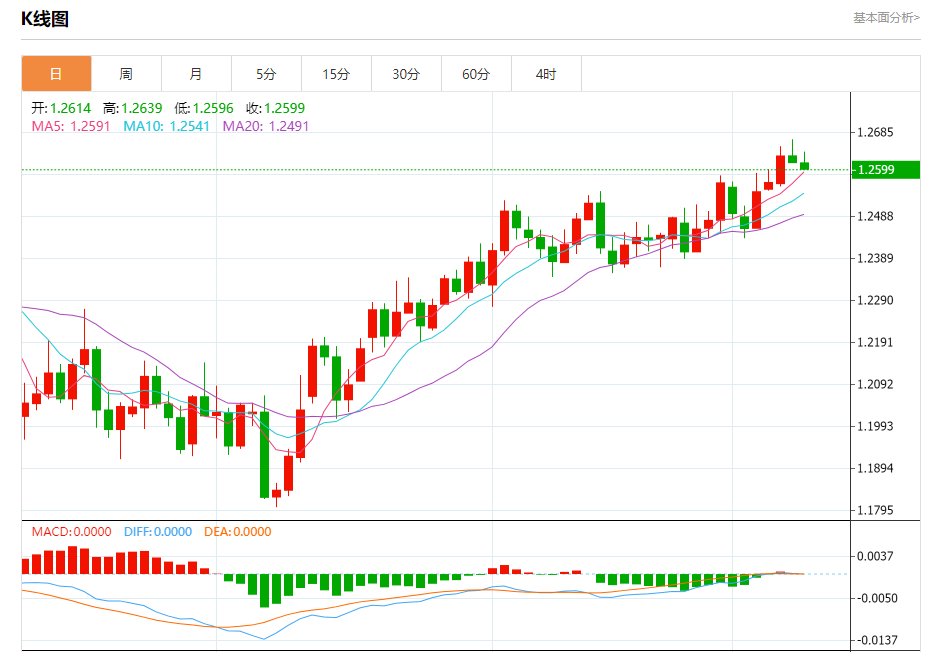Click the -0.0050 MACD axis label

pos(877,598)
